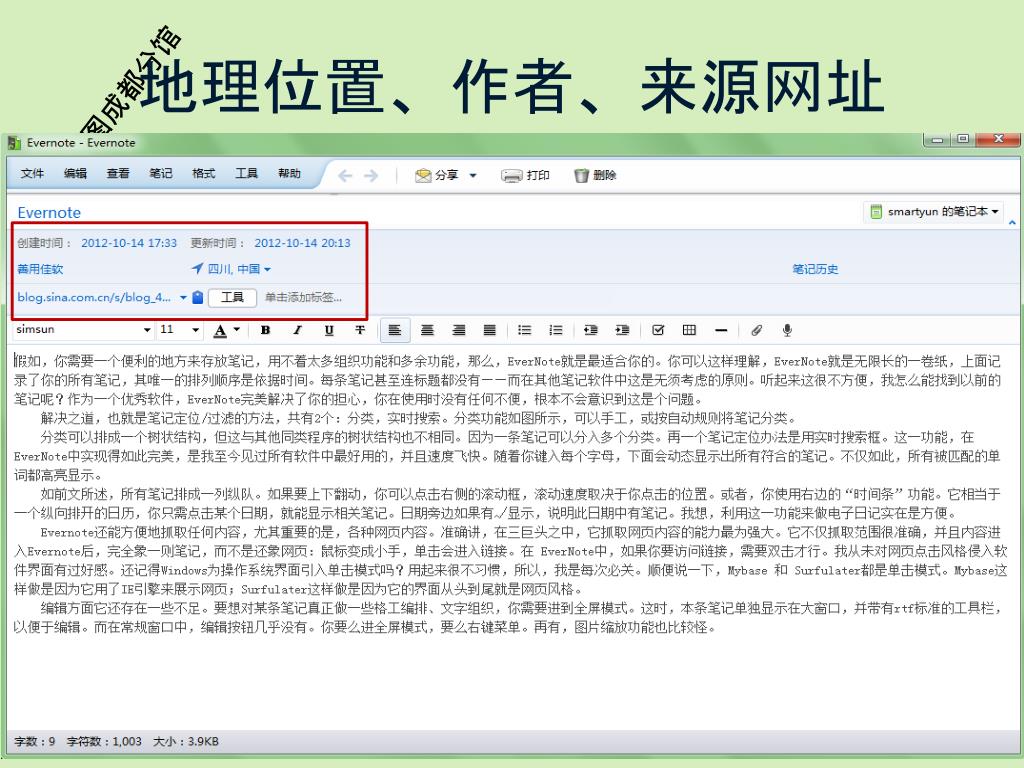The height and width of the screenshot is (768, 1024).
Task: Open the 格式 menu
Action: 204,173
